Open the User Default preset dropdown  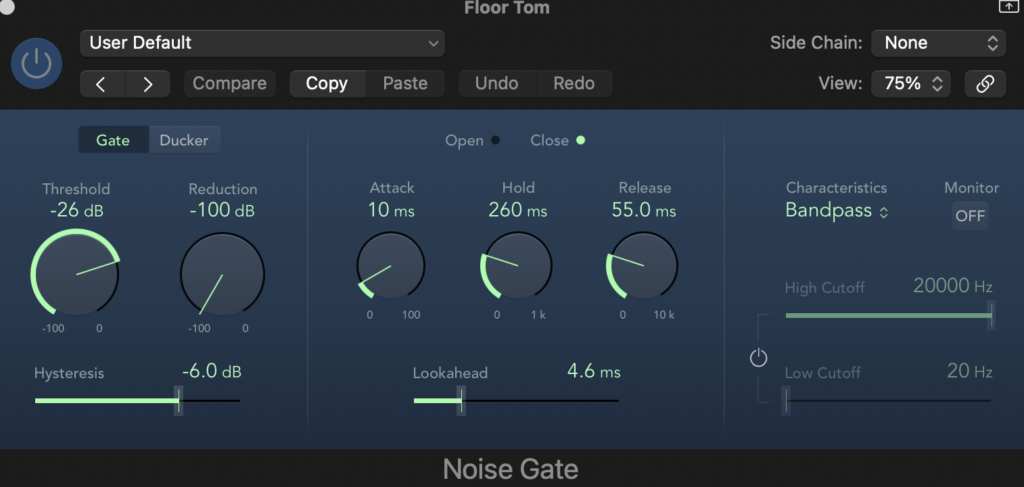click(263, 43)
